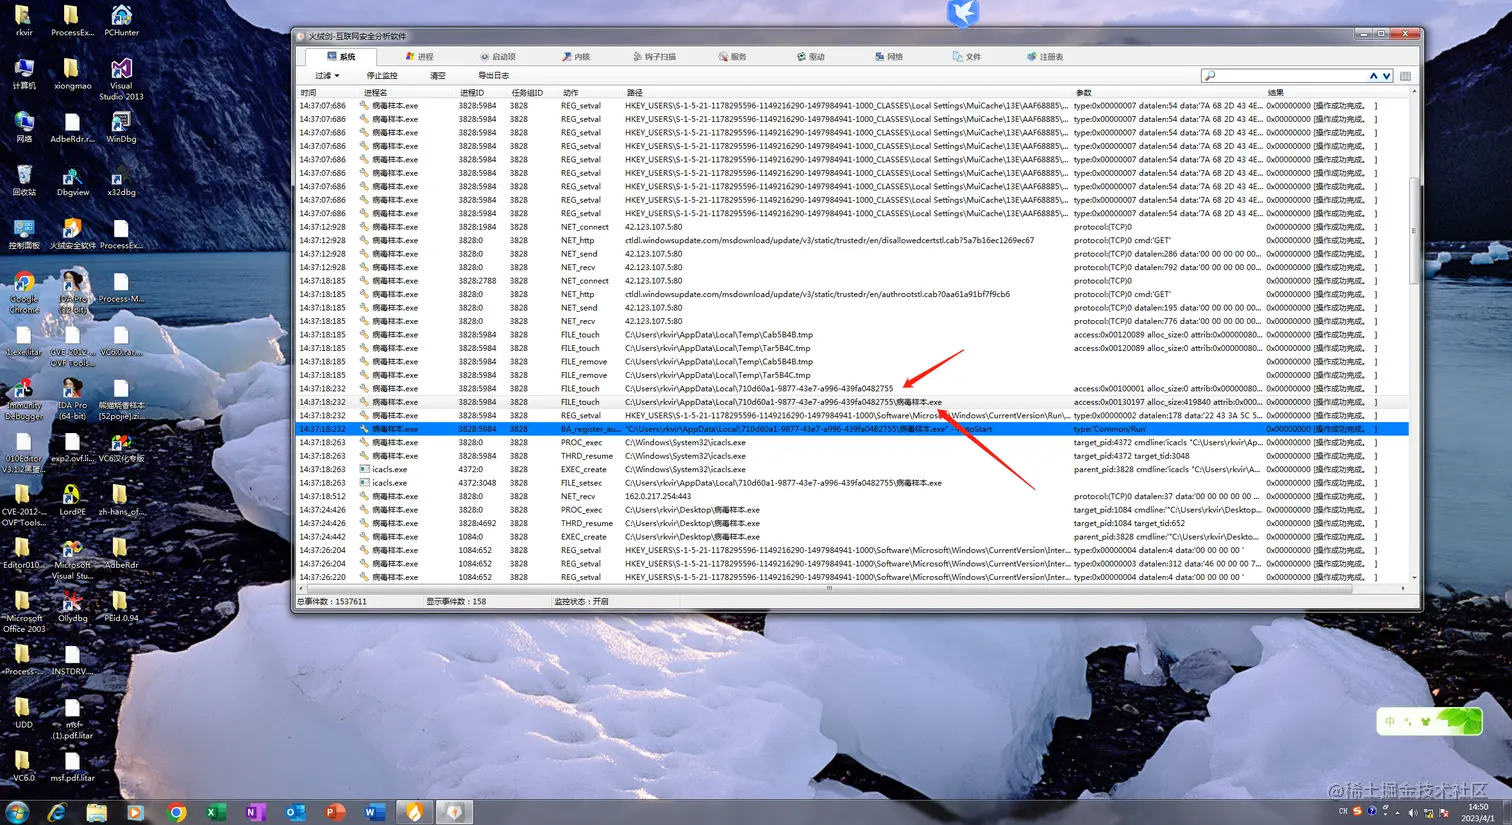Open Internet Explorer from the taskbar

tap(57, 812)
